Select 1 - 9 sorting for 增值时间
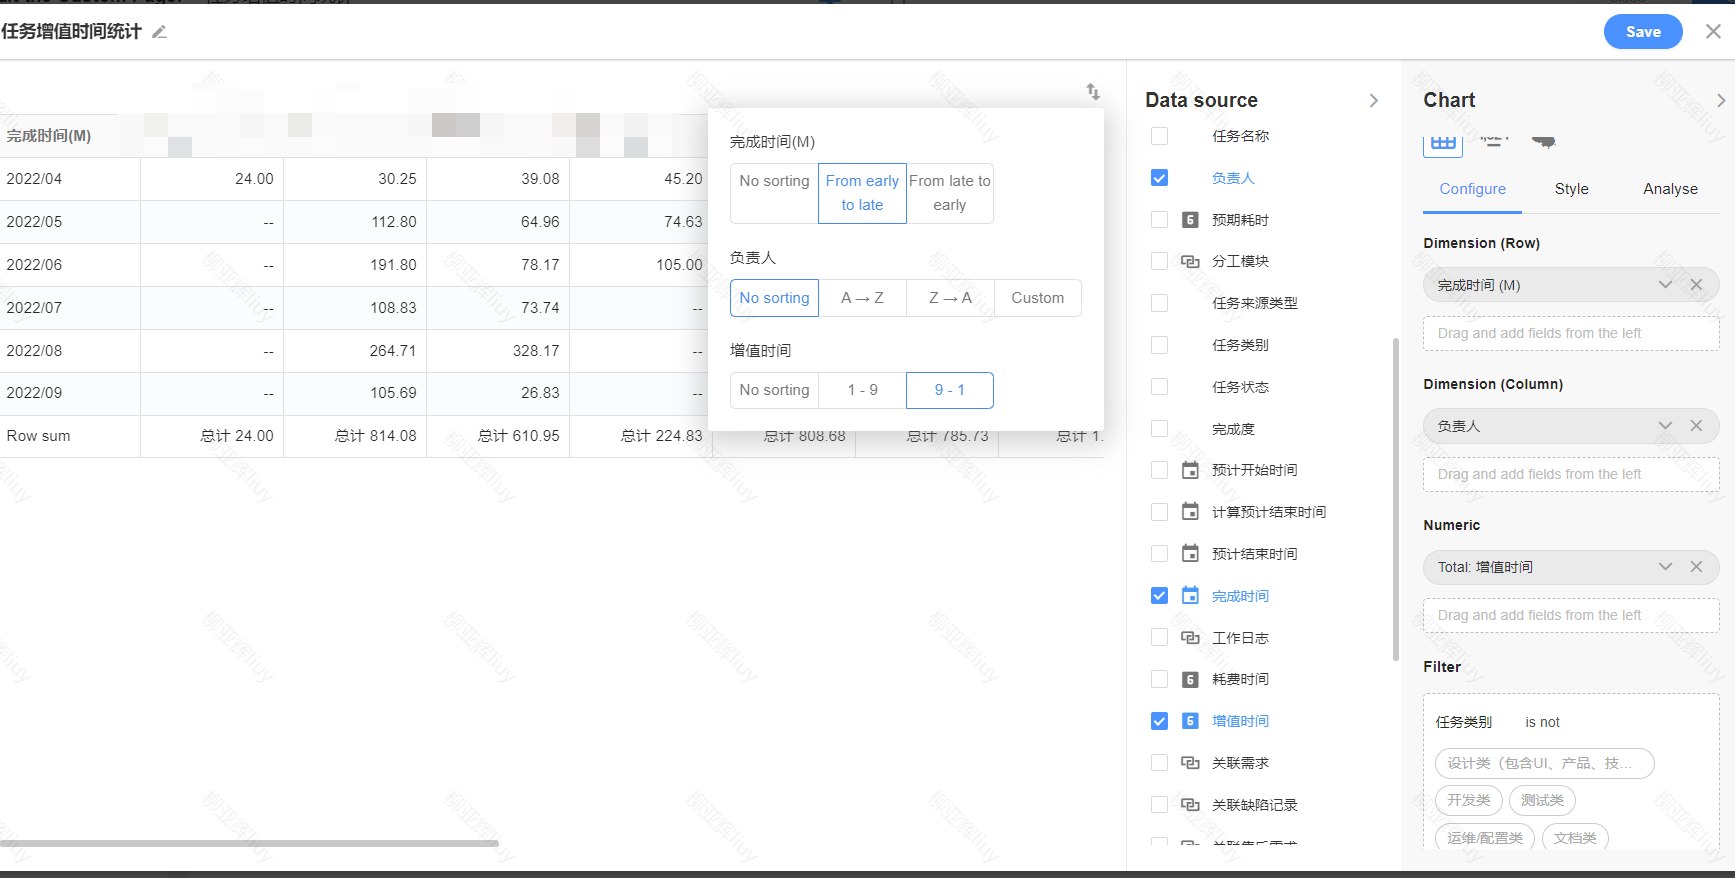This screenshot has height=878, width=1735. 862,390
